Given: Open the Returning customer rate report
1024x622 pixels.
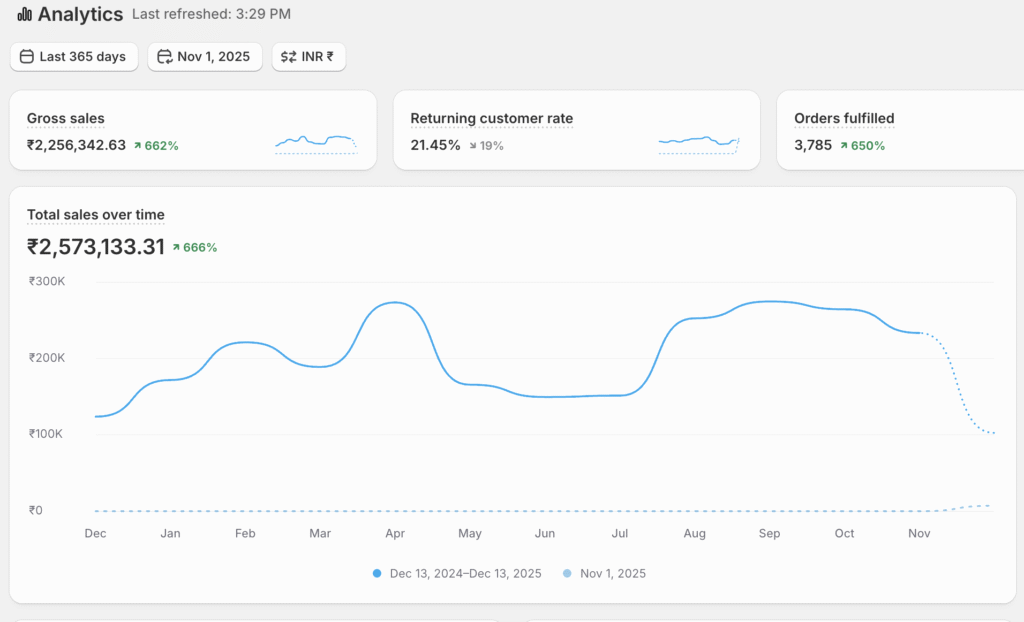Looking at the screenshot, I should tap(491, 119).
